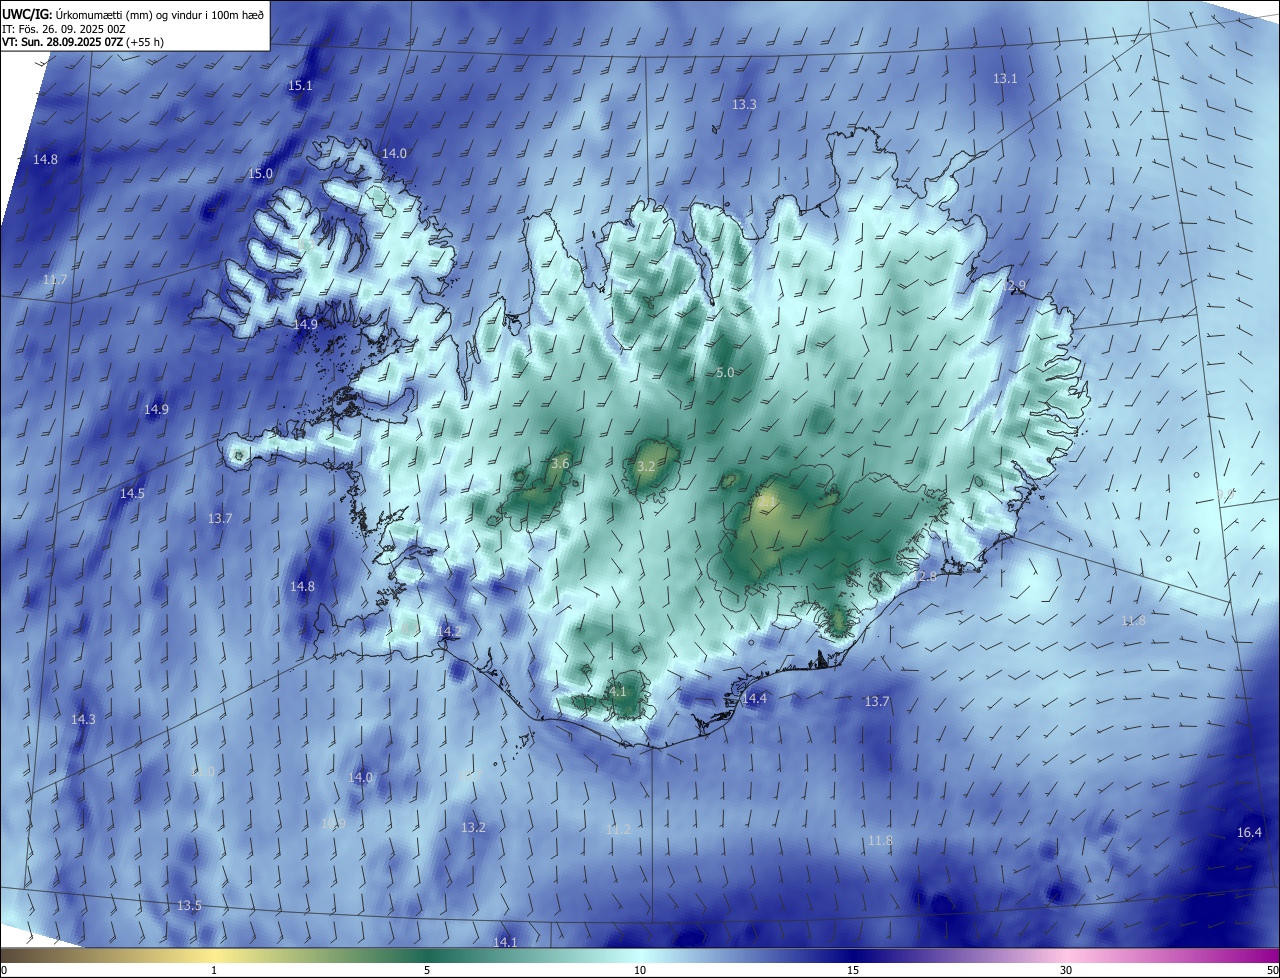Click the 13.3 value label

(x=744, y=104)
